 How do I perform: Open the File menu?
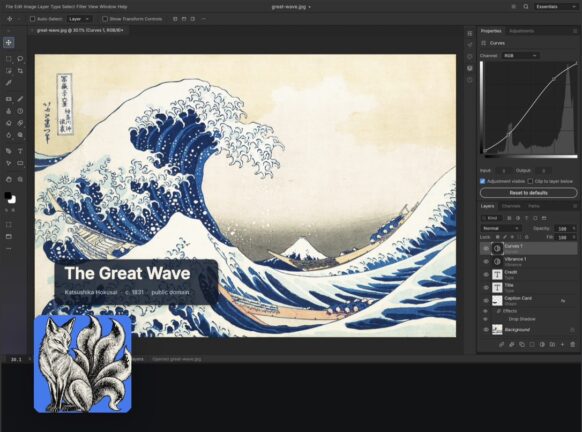10,6
